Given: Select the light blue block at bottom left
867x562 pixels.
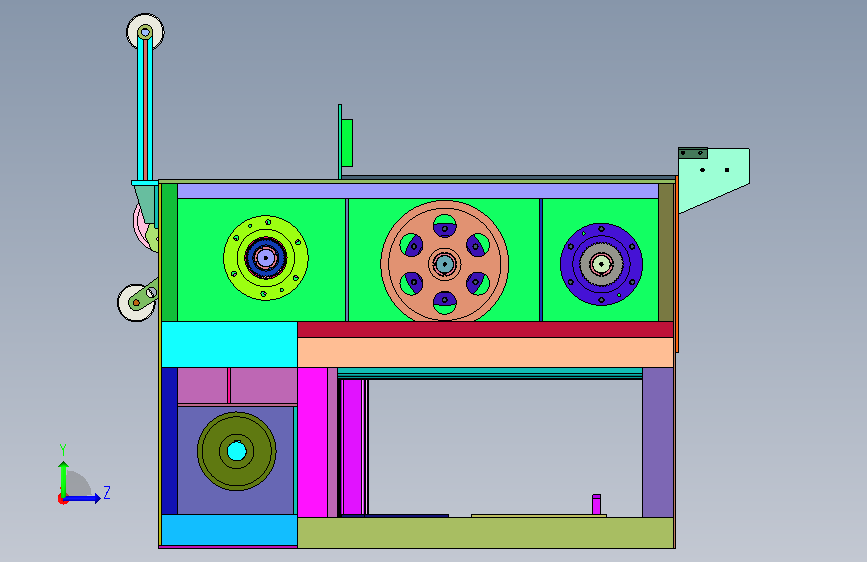Looking at the screenshot, I should (229, 530).
